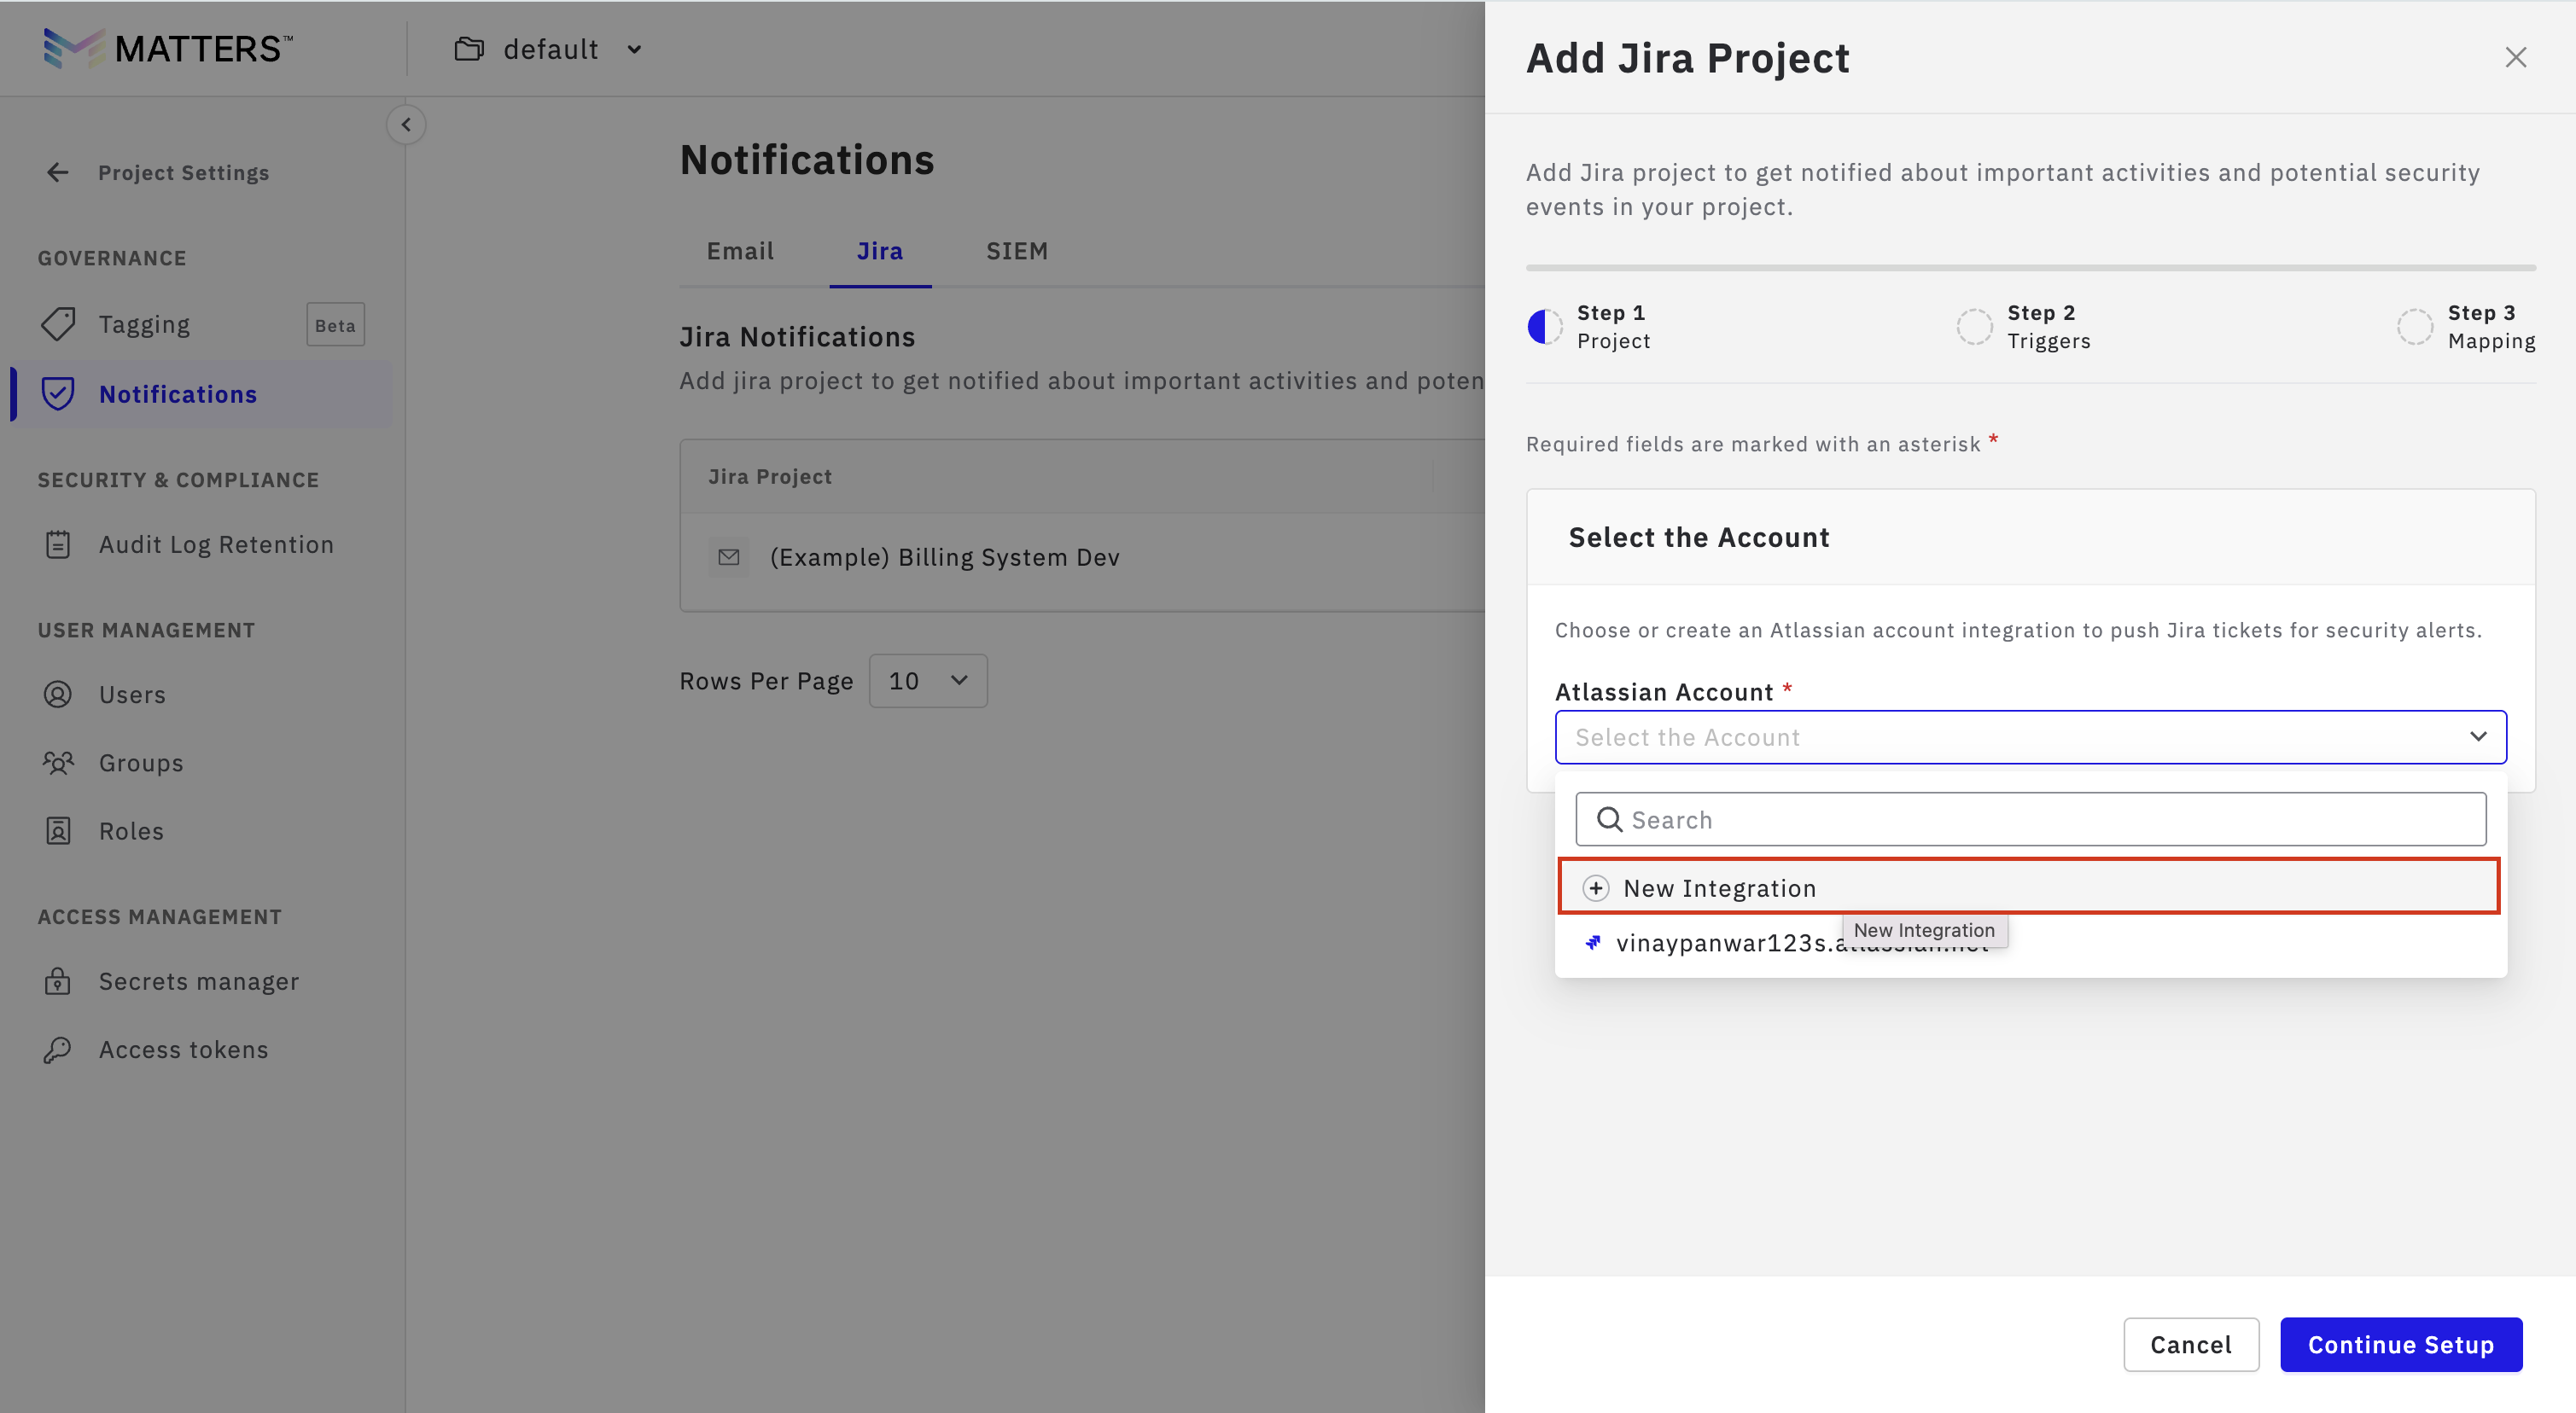Collapse the Atlassian Account dropdown
The width and height of the screenshot is (2576, 1413).
2477,737
